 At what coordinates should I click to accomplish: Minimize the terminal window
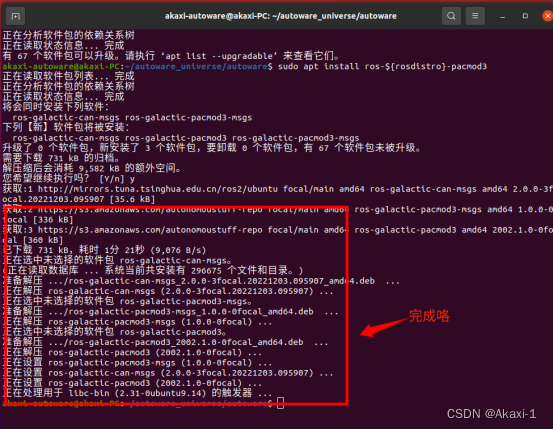pos(503,17)
